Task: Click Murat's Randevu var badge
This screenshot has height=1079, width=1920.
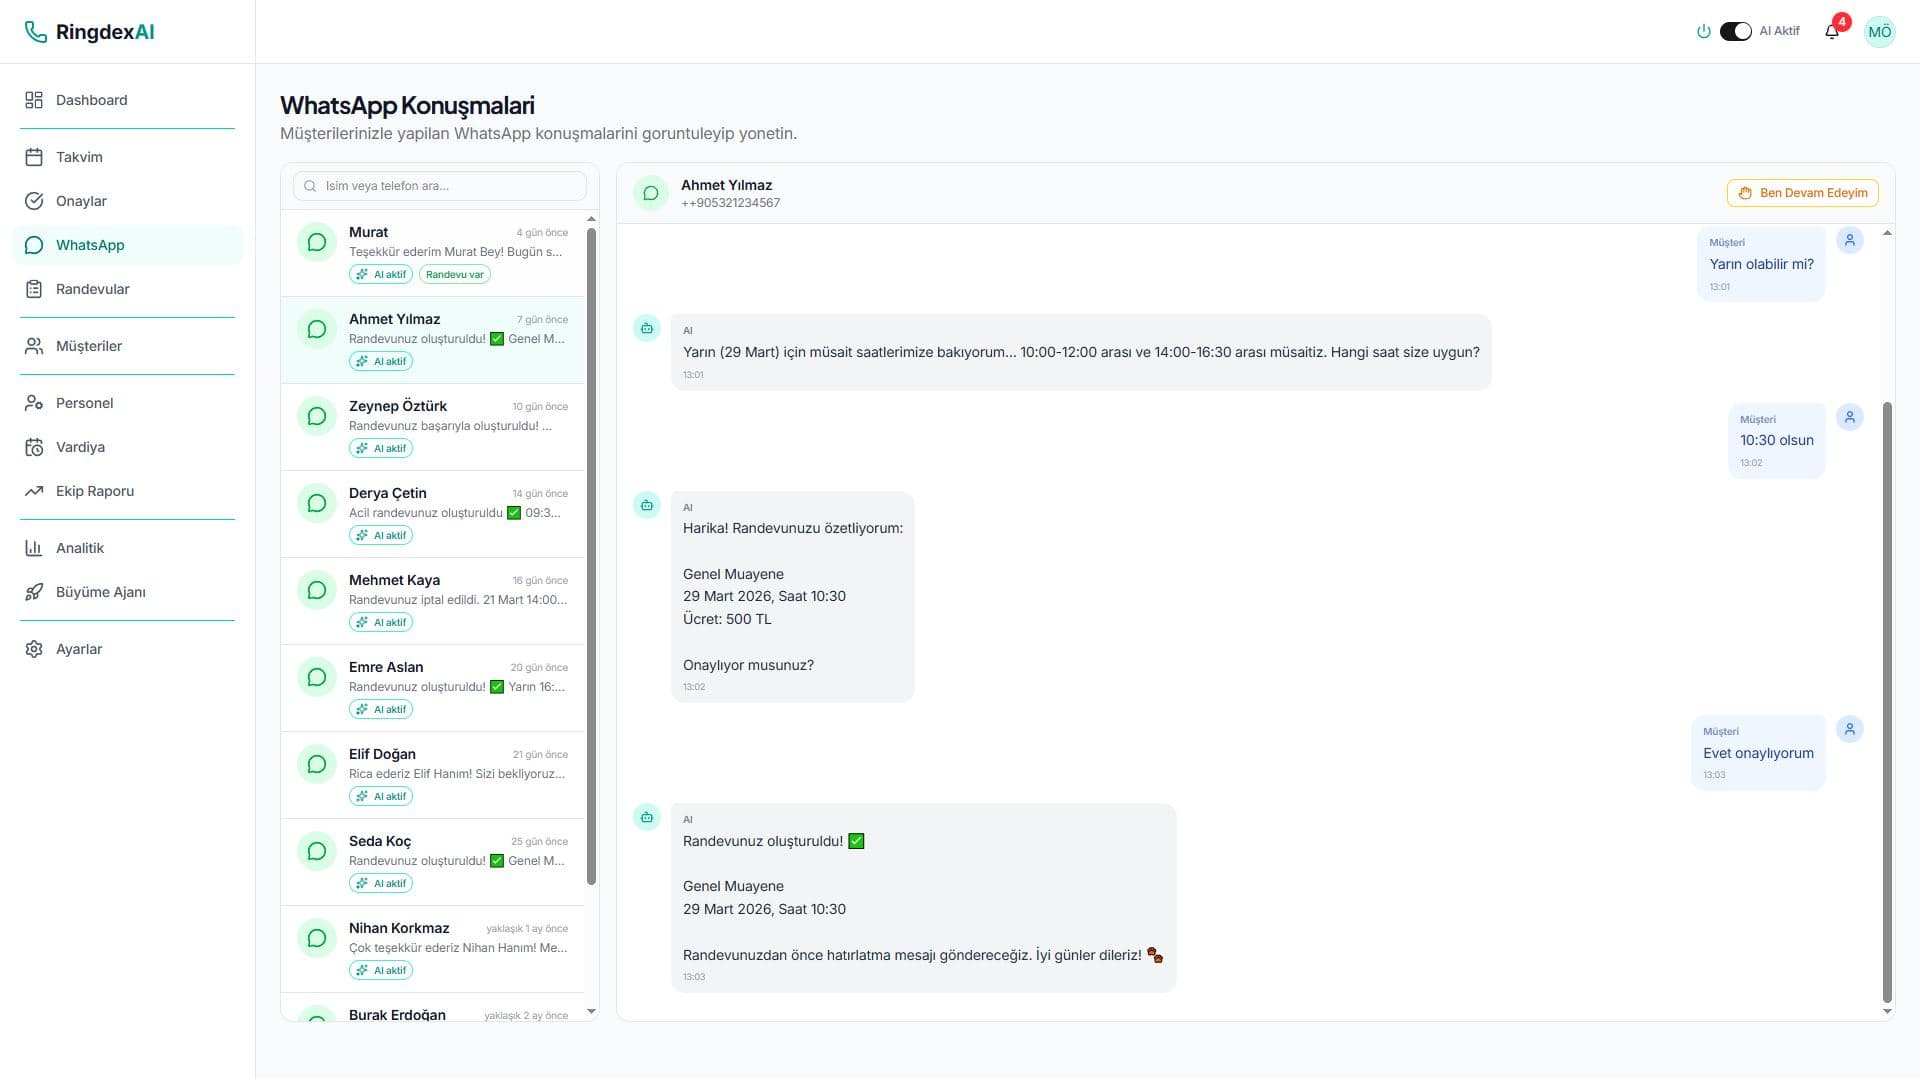Action: pyautogui.click(x=455, y=274)
